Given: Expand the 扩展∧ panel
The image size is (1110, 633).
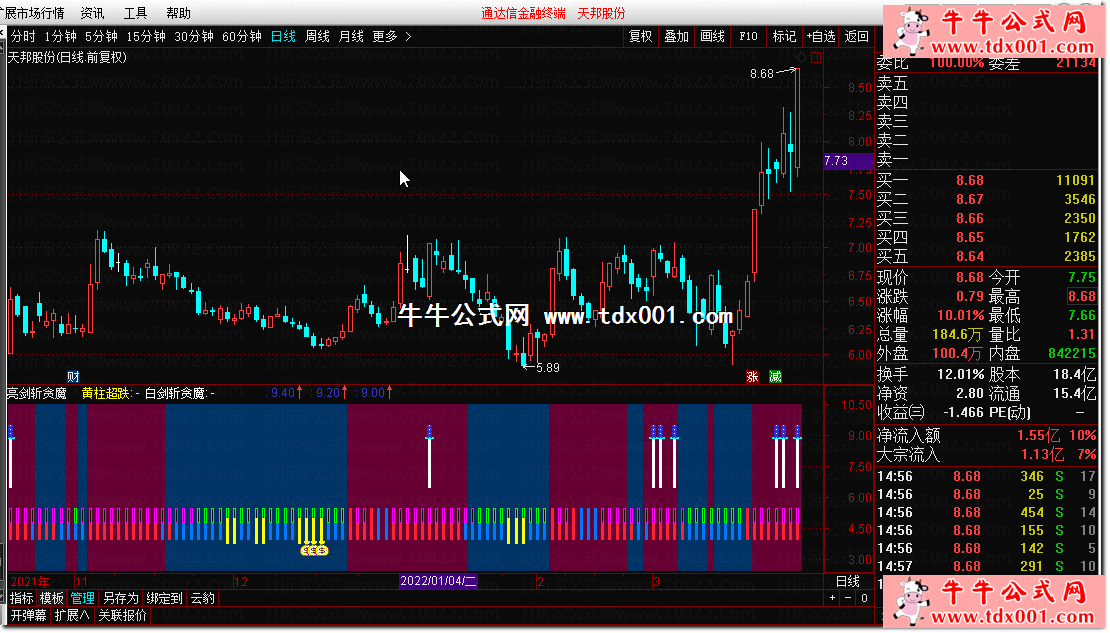Looking at the screenshot, I should 72,615.
